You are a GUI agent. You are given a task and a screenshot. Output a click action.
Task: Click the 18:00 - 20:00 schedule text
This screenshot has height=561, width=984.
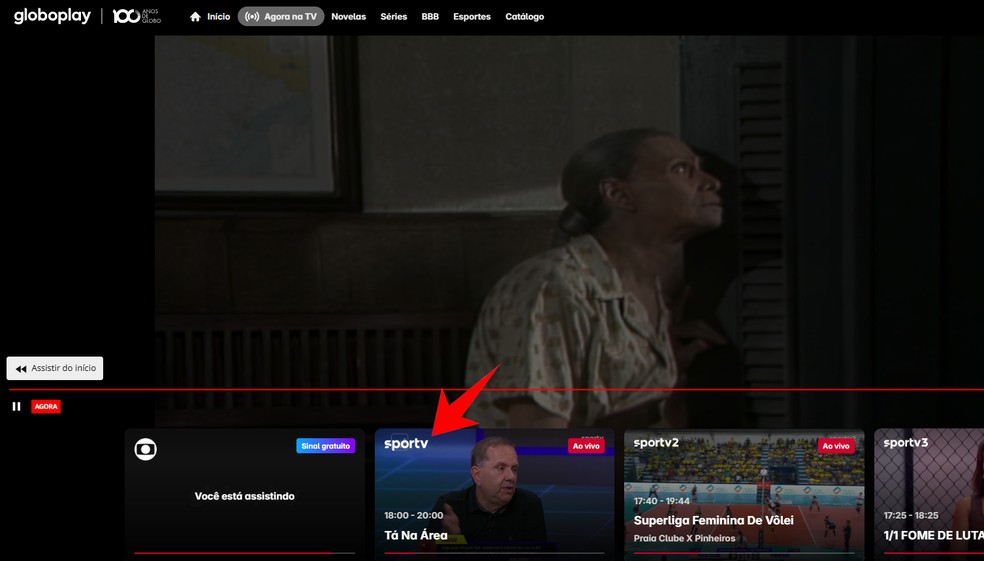(414, 515)
